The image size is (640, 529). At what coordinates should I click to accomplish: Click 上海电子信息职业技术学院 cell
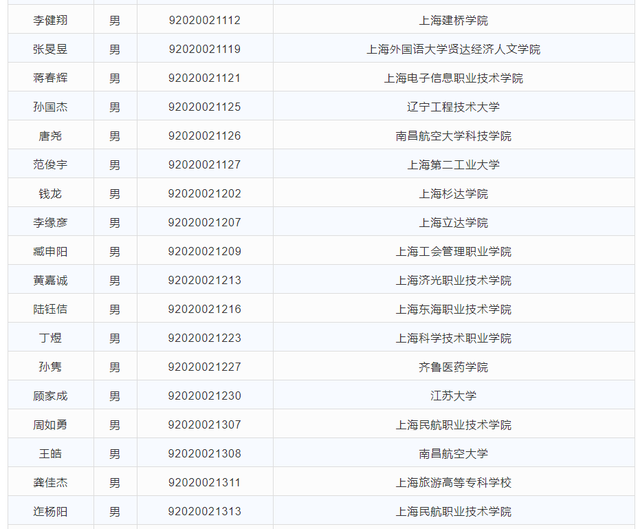click(453, 78)
